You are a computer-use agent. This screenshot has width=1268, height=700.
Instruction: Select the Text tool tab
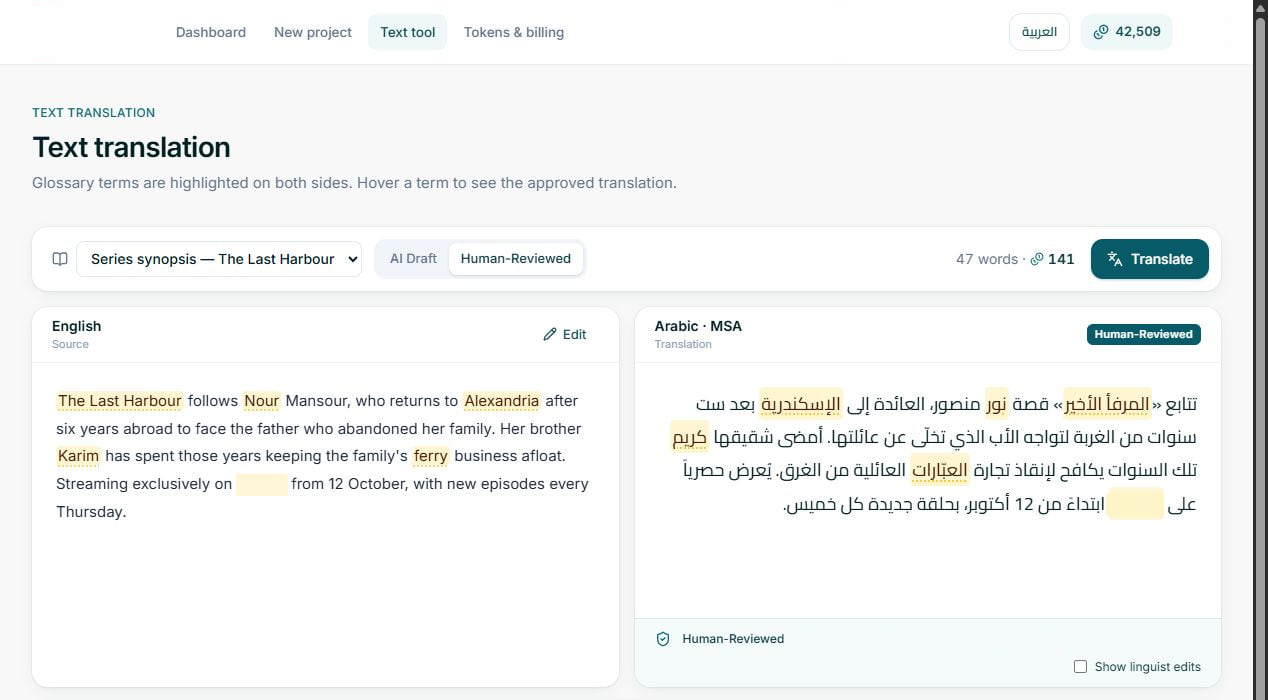click(x=408, y=32)
